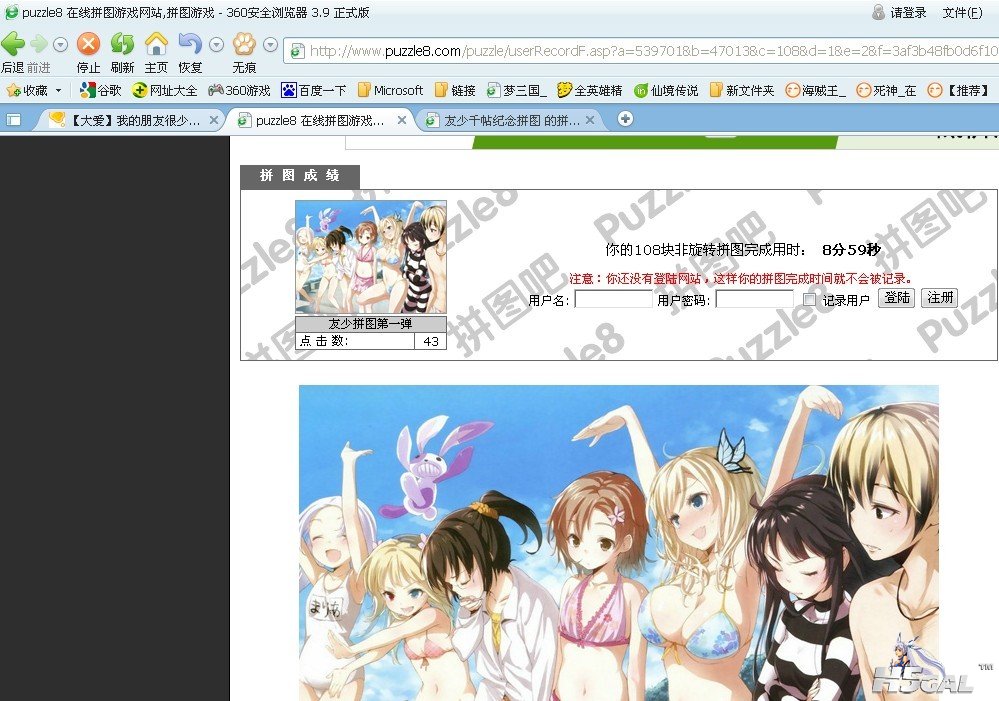Go to homepage via house icon
Screen dimensions: 999x701
(x=156, y=45)
